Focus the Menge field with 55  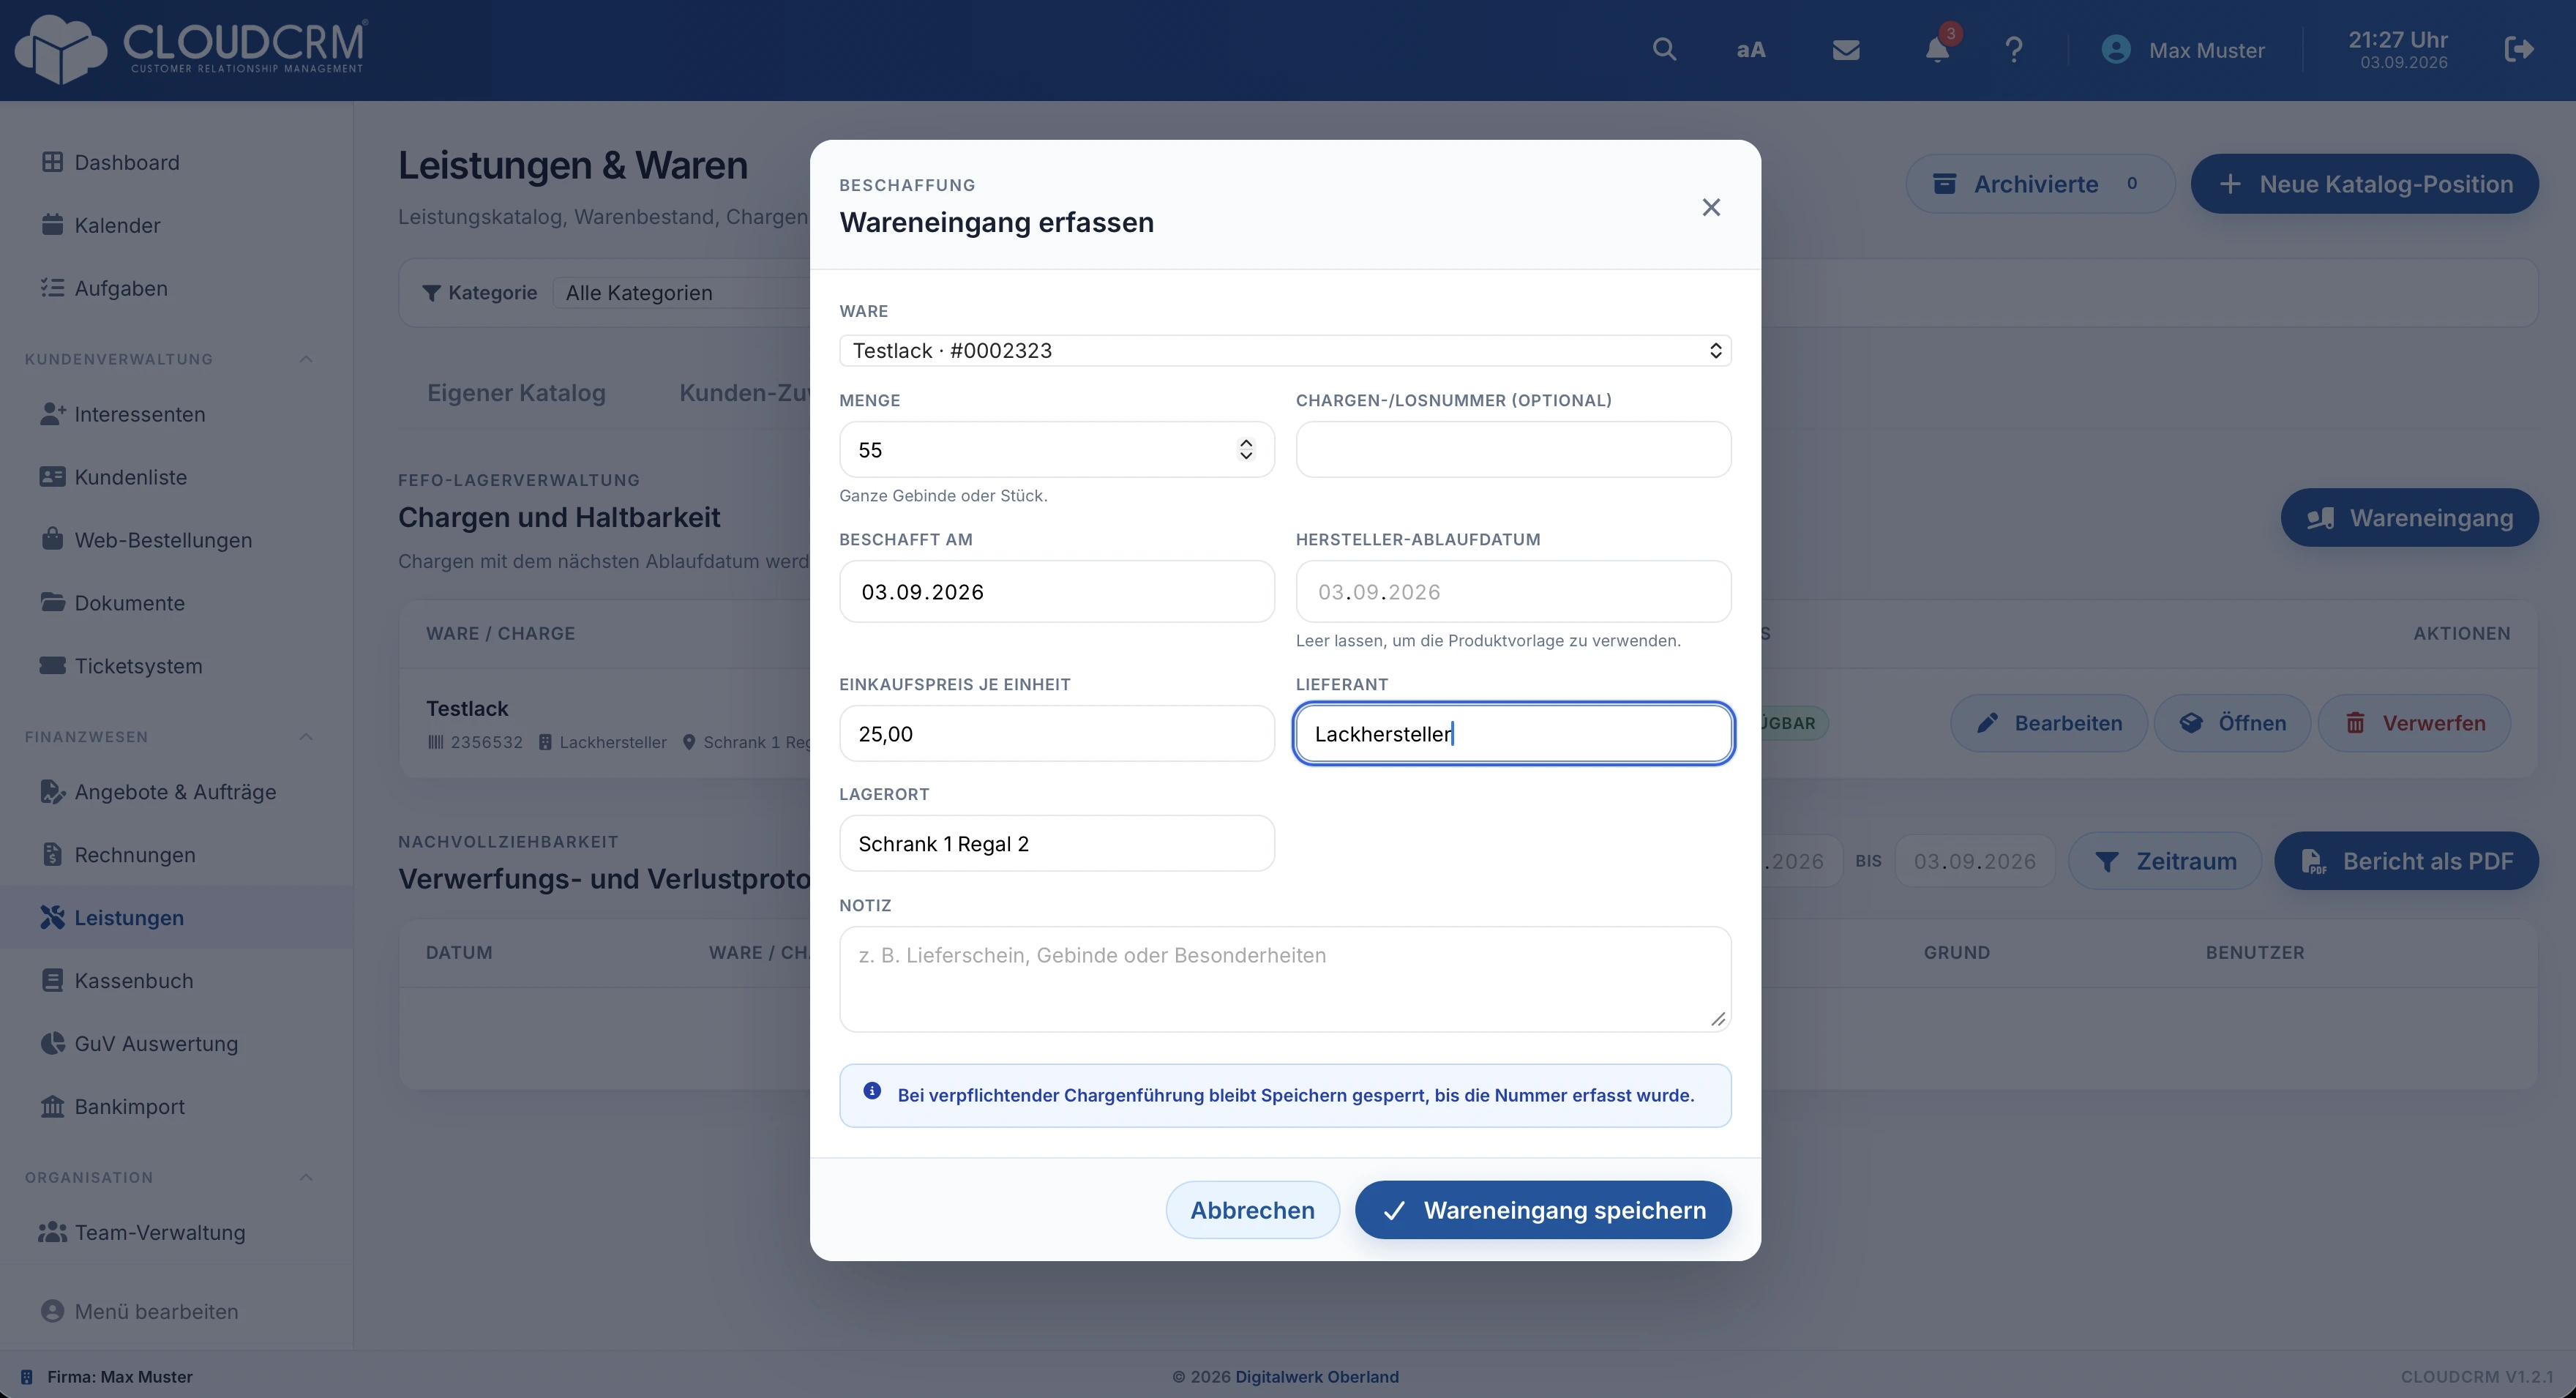click(1057, 449)
